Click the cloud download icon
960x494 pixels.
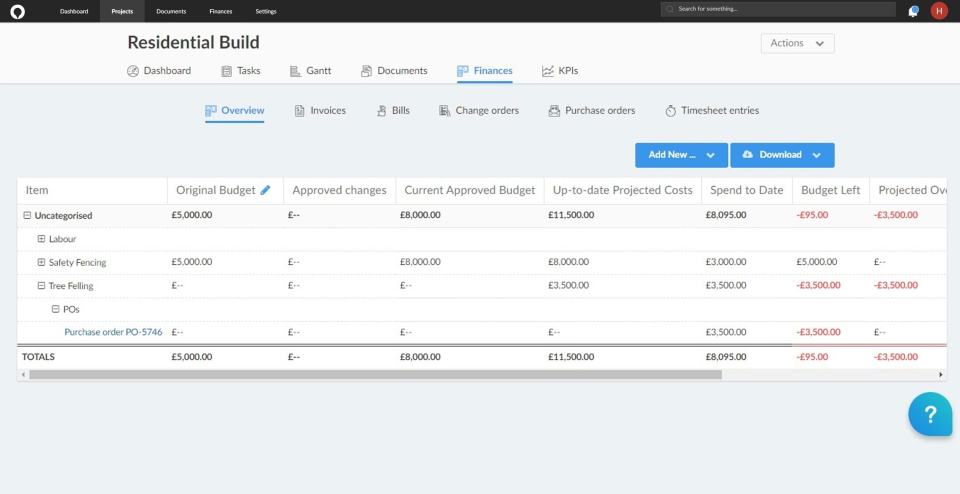pyautogui.click(x=748, y=155)
